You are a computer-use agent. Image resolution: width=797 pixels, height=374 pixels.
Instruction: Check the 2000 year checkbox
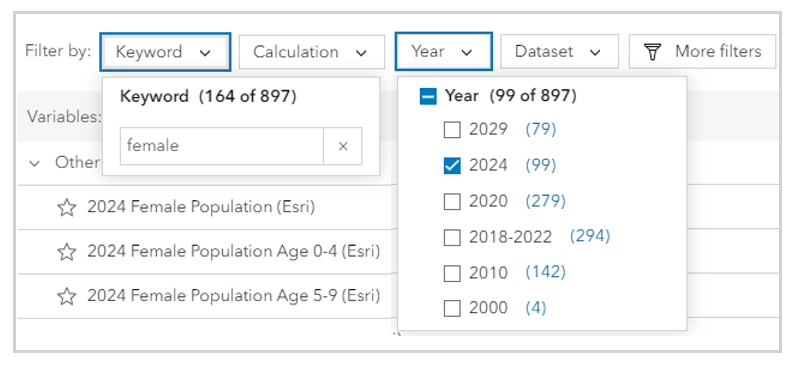pyautogui.click(x=452, y=308)
